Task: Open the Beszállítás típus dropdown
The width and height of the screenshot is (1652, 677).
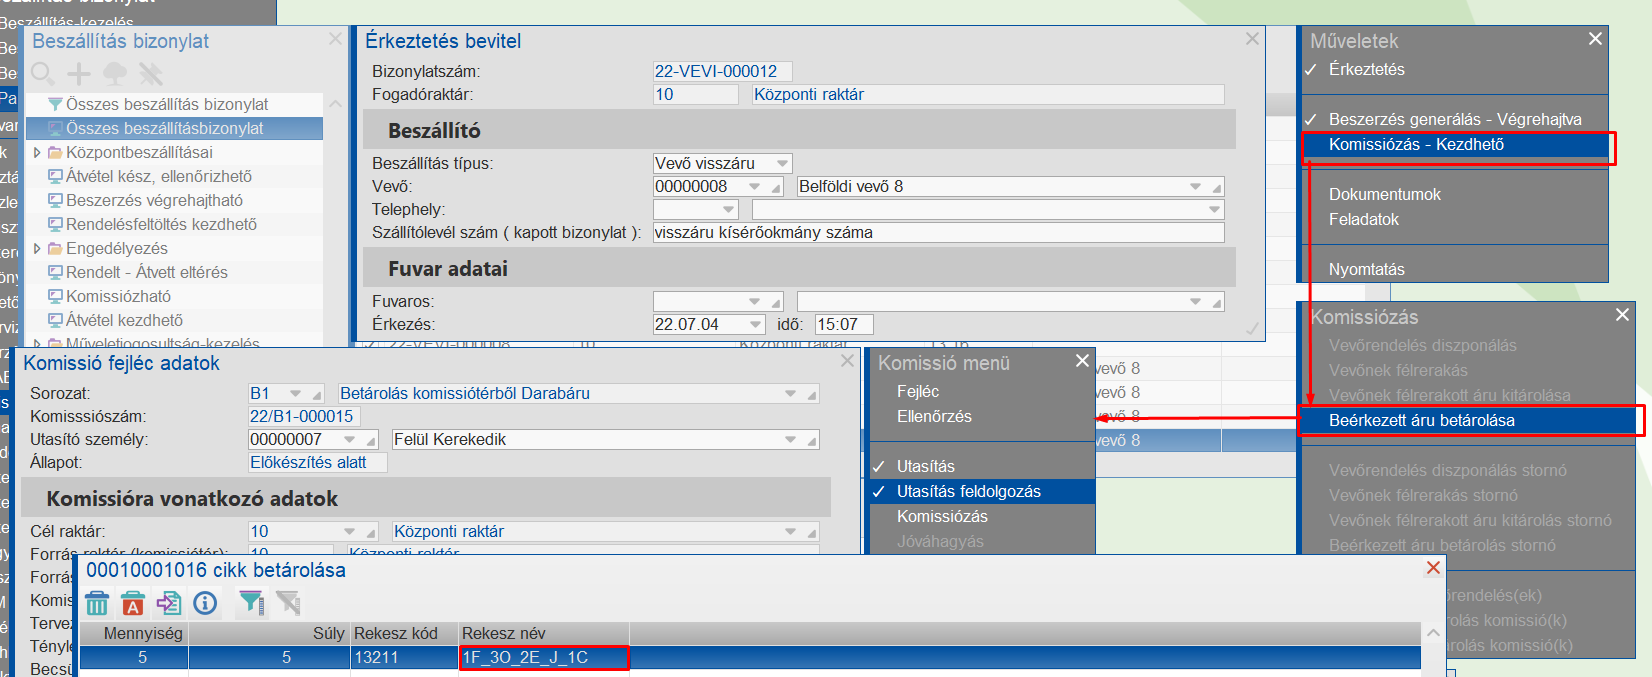Action: [783, 163]
